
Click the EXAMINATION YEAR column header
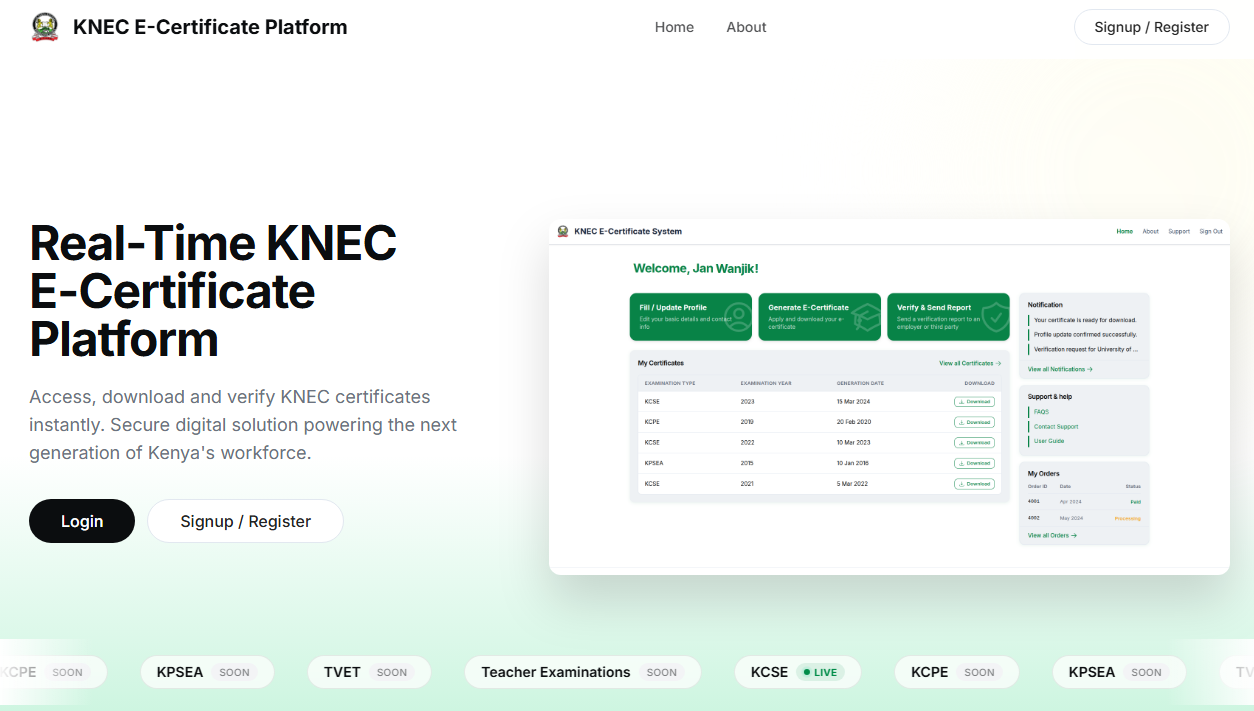click(x=766, y=383)
